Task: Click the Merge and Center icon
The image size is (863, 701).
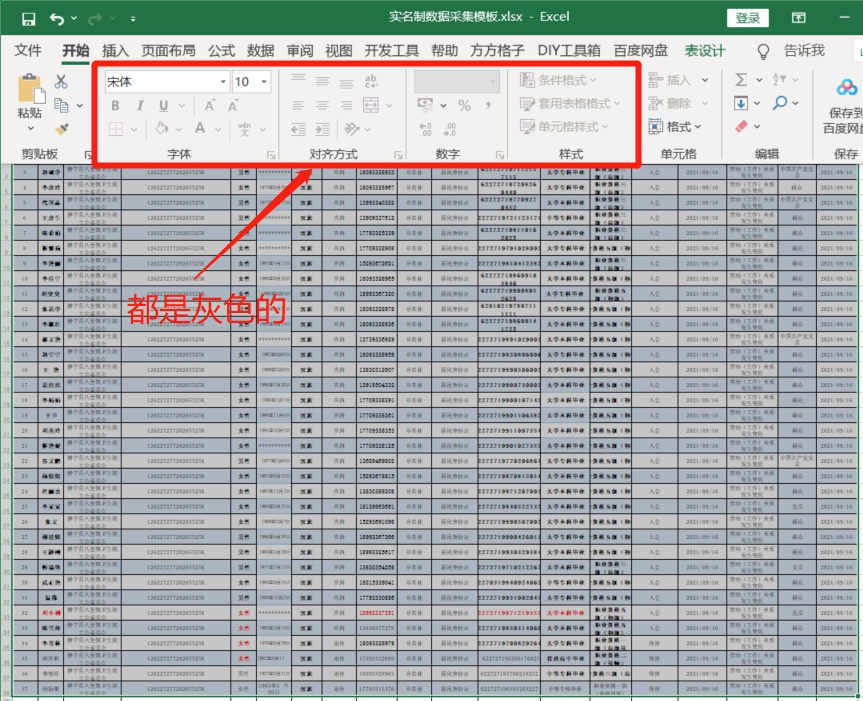Action: (371, 105)
